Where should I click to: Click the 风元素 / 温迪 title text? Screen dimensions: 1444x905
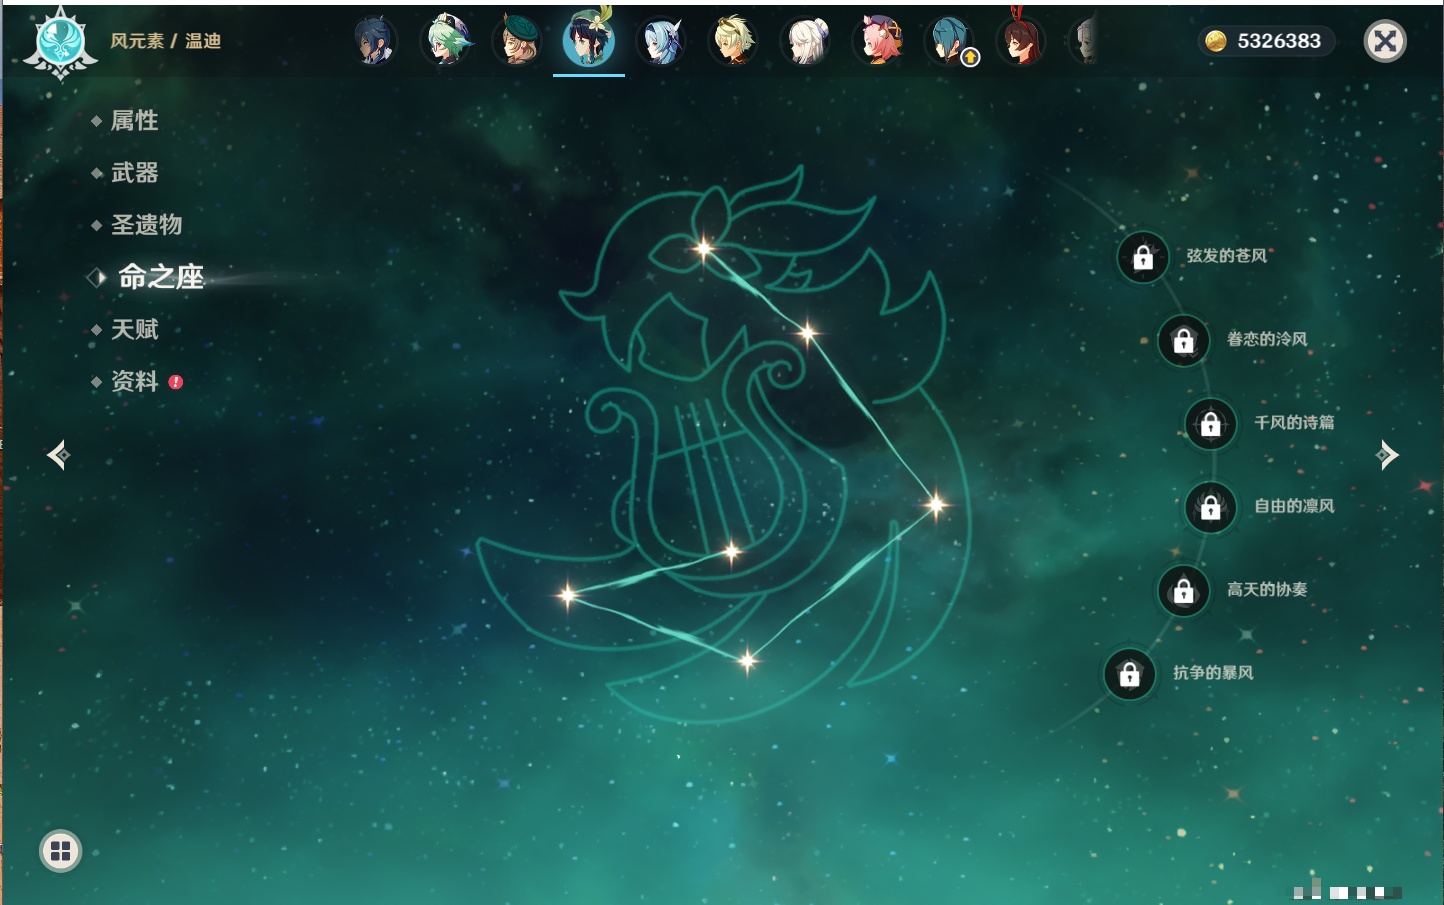pos(166,41)
